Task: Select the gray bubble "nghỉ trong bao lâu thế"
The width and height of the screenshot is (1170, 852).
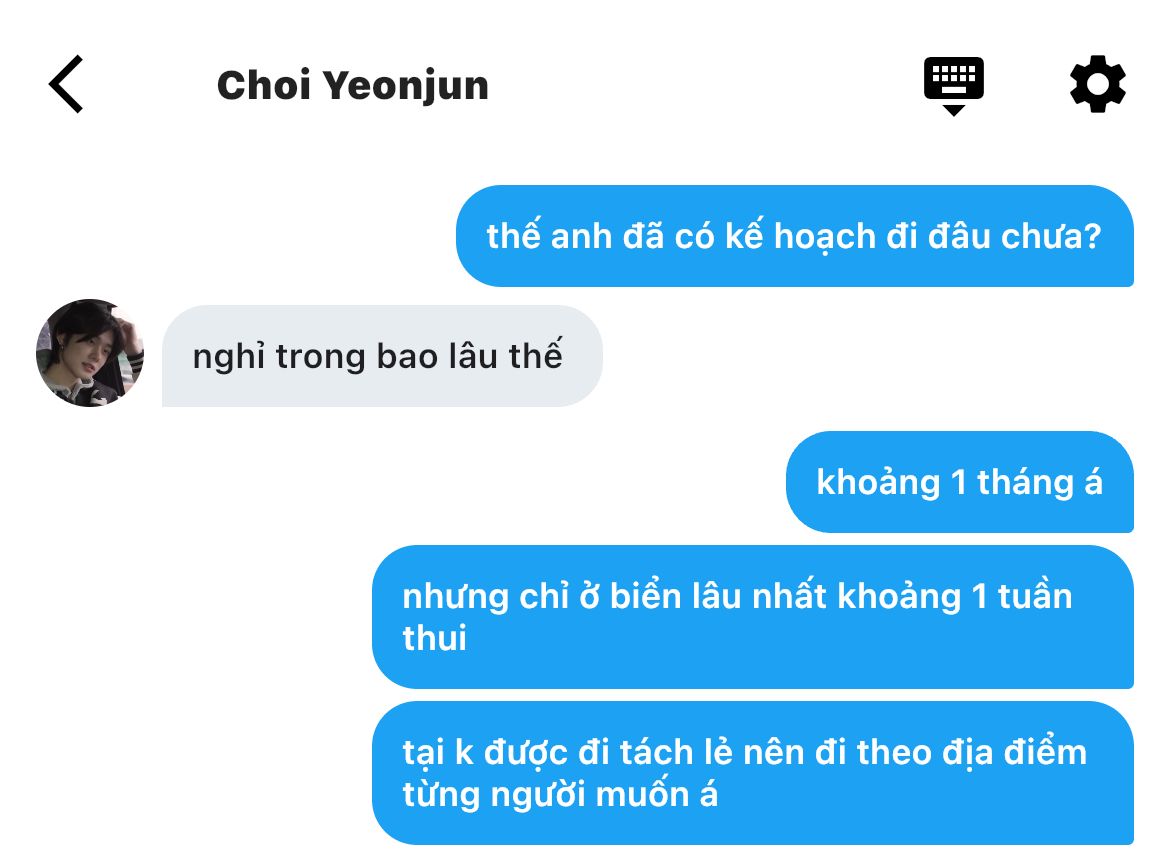Action: [x=382, y=356]
